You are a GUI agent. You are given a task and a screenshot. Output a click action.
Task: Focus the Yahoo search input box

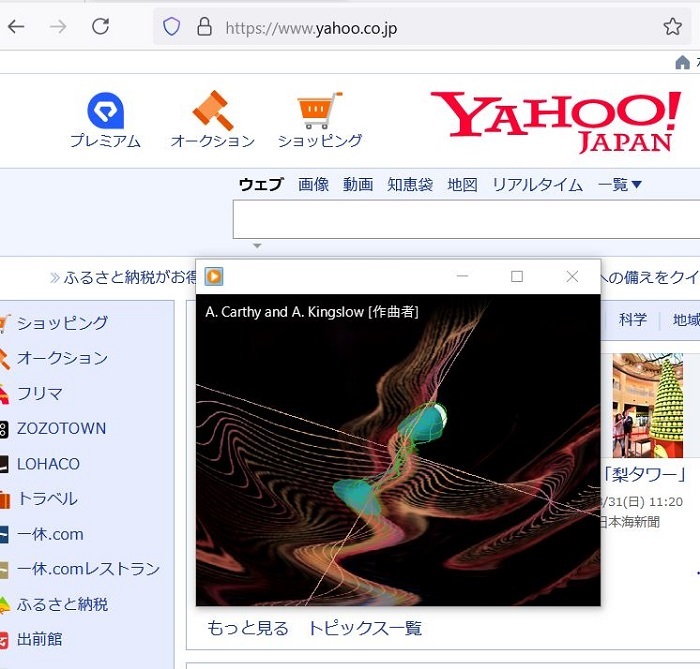click(x=466, y=220)
